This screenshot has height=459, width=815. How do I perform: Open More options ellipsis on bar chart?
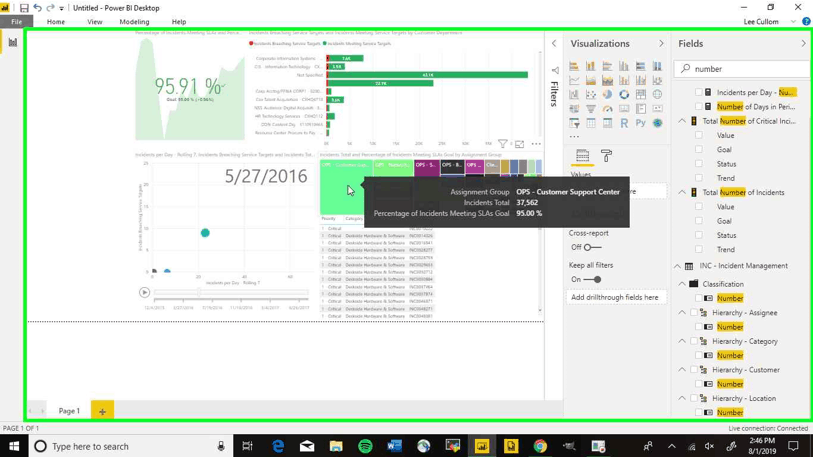pyautogui.click(x=536, y=144)
